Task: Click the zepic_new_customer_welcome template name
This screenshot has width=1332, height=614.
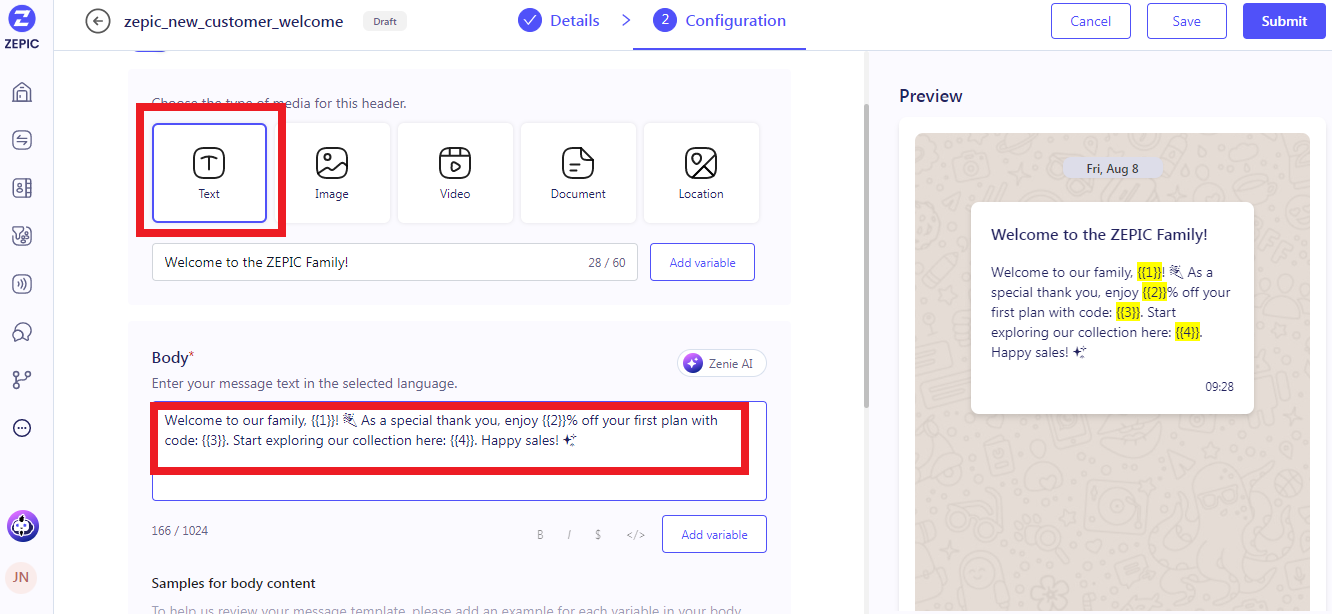Action: tap(233, 21)
